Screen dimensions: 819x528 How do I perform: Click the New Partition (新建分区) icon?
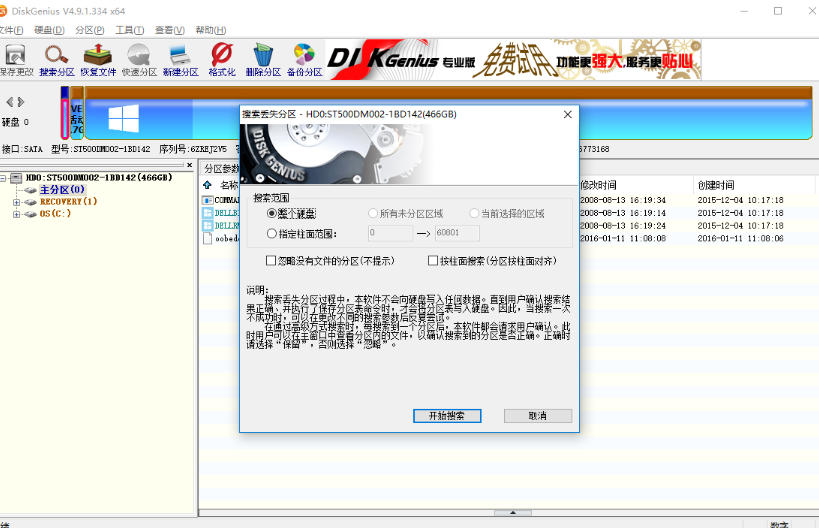(x=180, y=60)
